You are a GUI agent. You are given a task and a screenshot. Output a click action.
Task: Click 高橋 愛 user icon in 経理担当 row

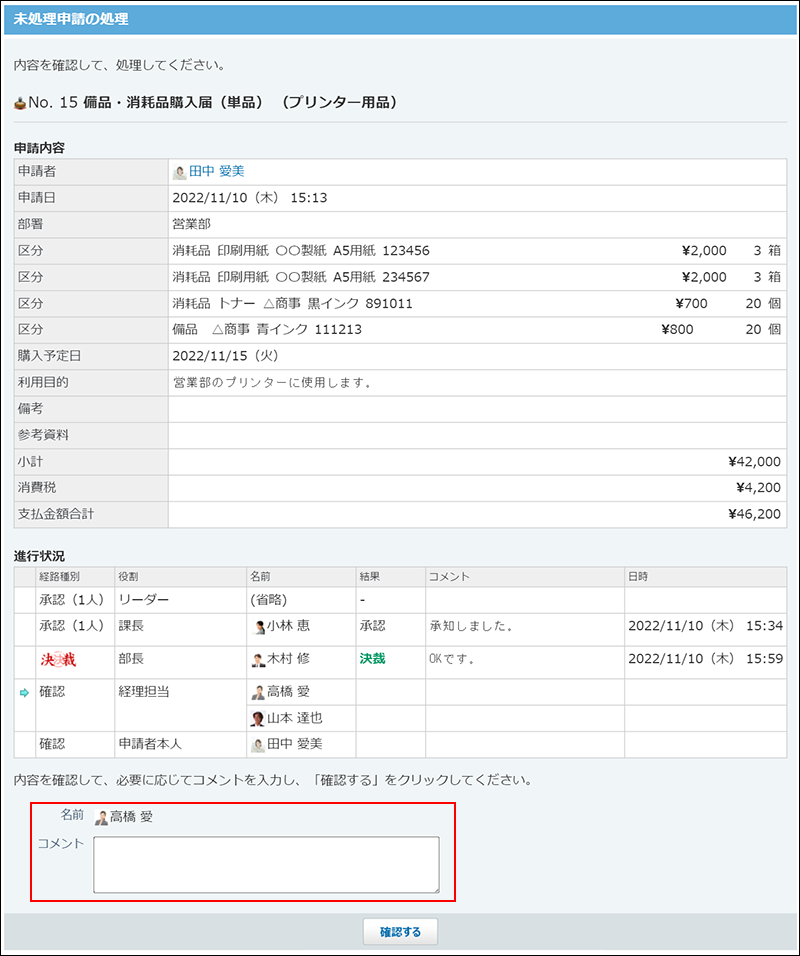pyautogui.click(x=259, y=693)
